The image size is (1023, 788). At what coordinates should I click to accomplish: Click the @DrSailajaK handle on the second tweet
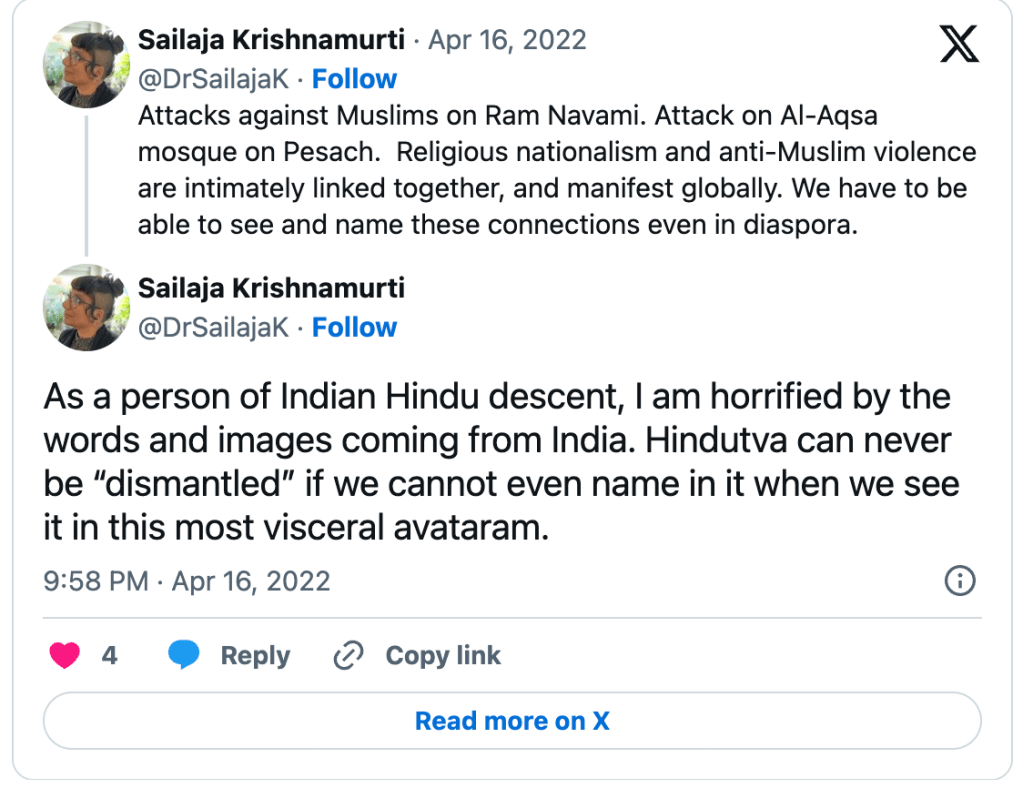(x=213, y=327)
